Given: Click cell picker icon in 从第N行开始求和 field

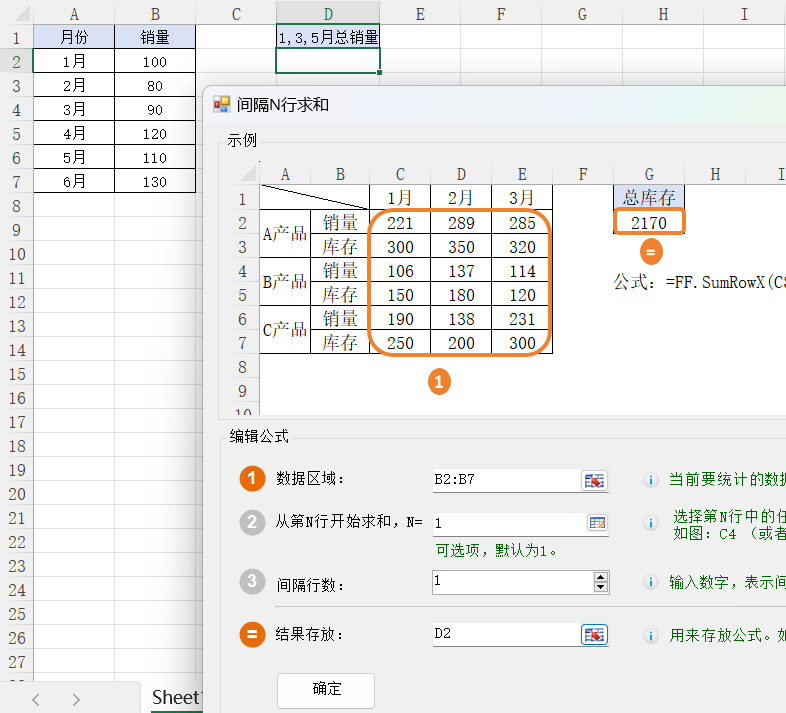Looking at the screenshot, I should pos(597,523).
